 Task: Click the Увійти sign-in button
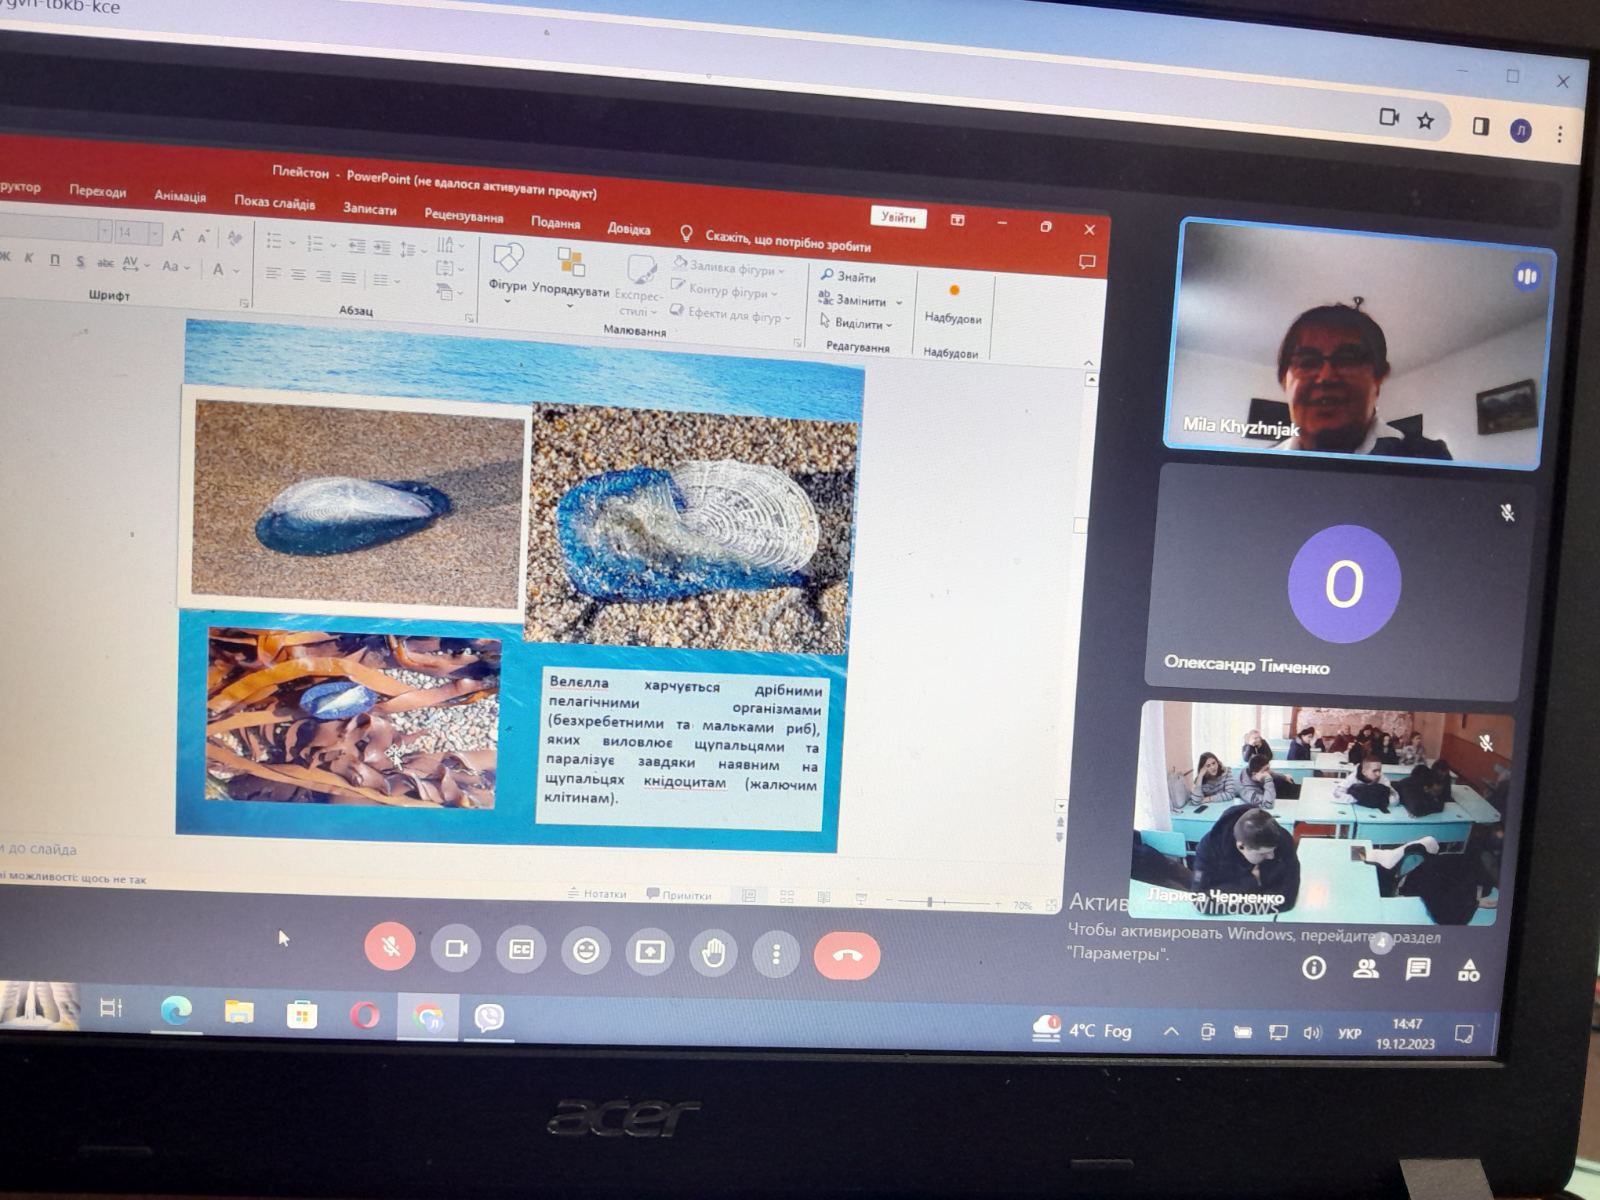[x=897, y=217]
